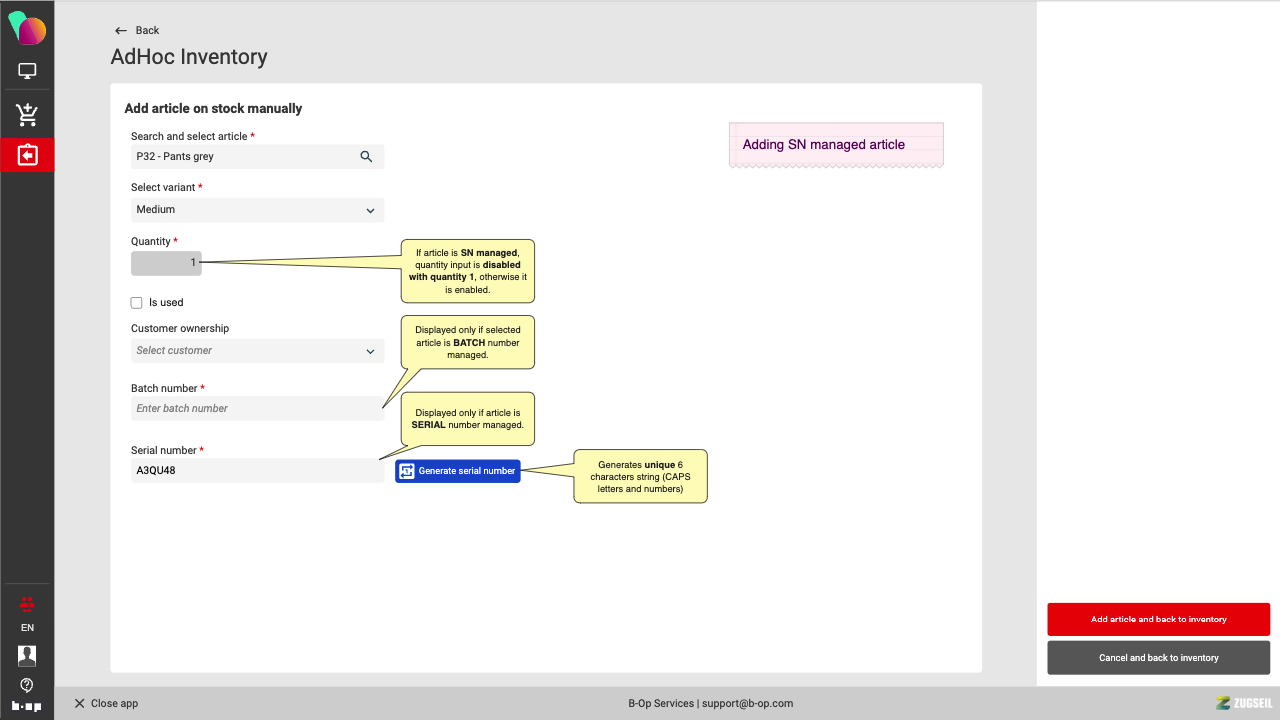Click Close app in the footer
Viewport: 1280px width, 720px height.
coord(106,703)
